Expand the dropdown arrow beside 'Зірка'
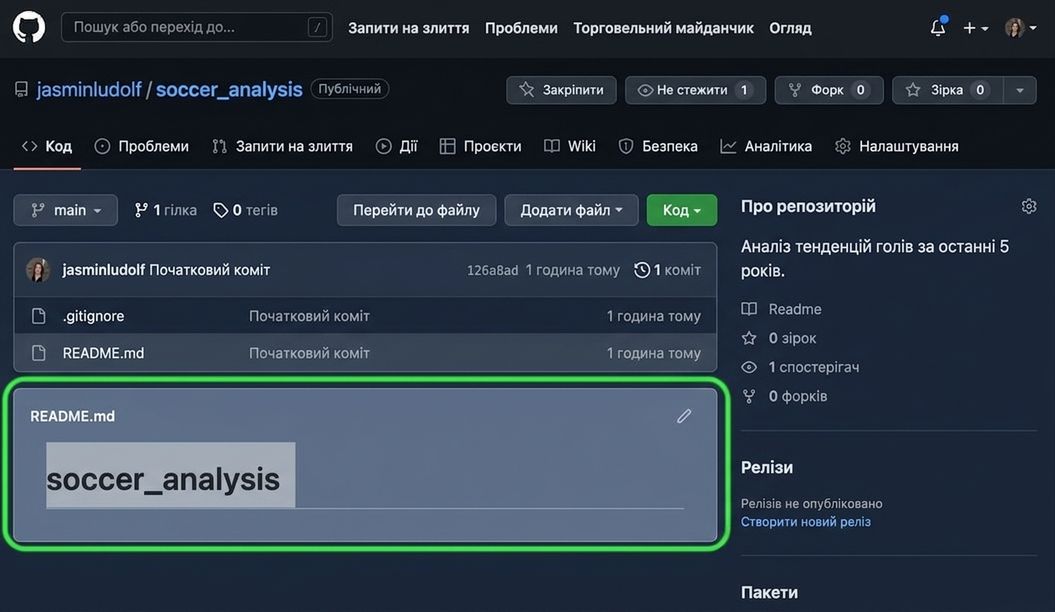Viewport: 1055px width, 612px height. pyautogui.click(x=1020, y=90)
